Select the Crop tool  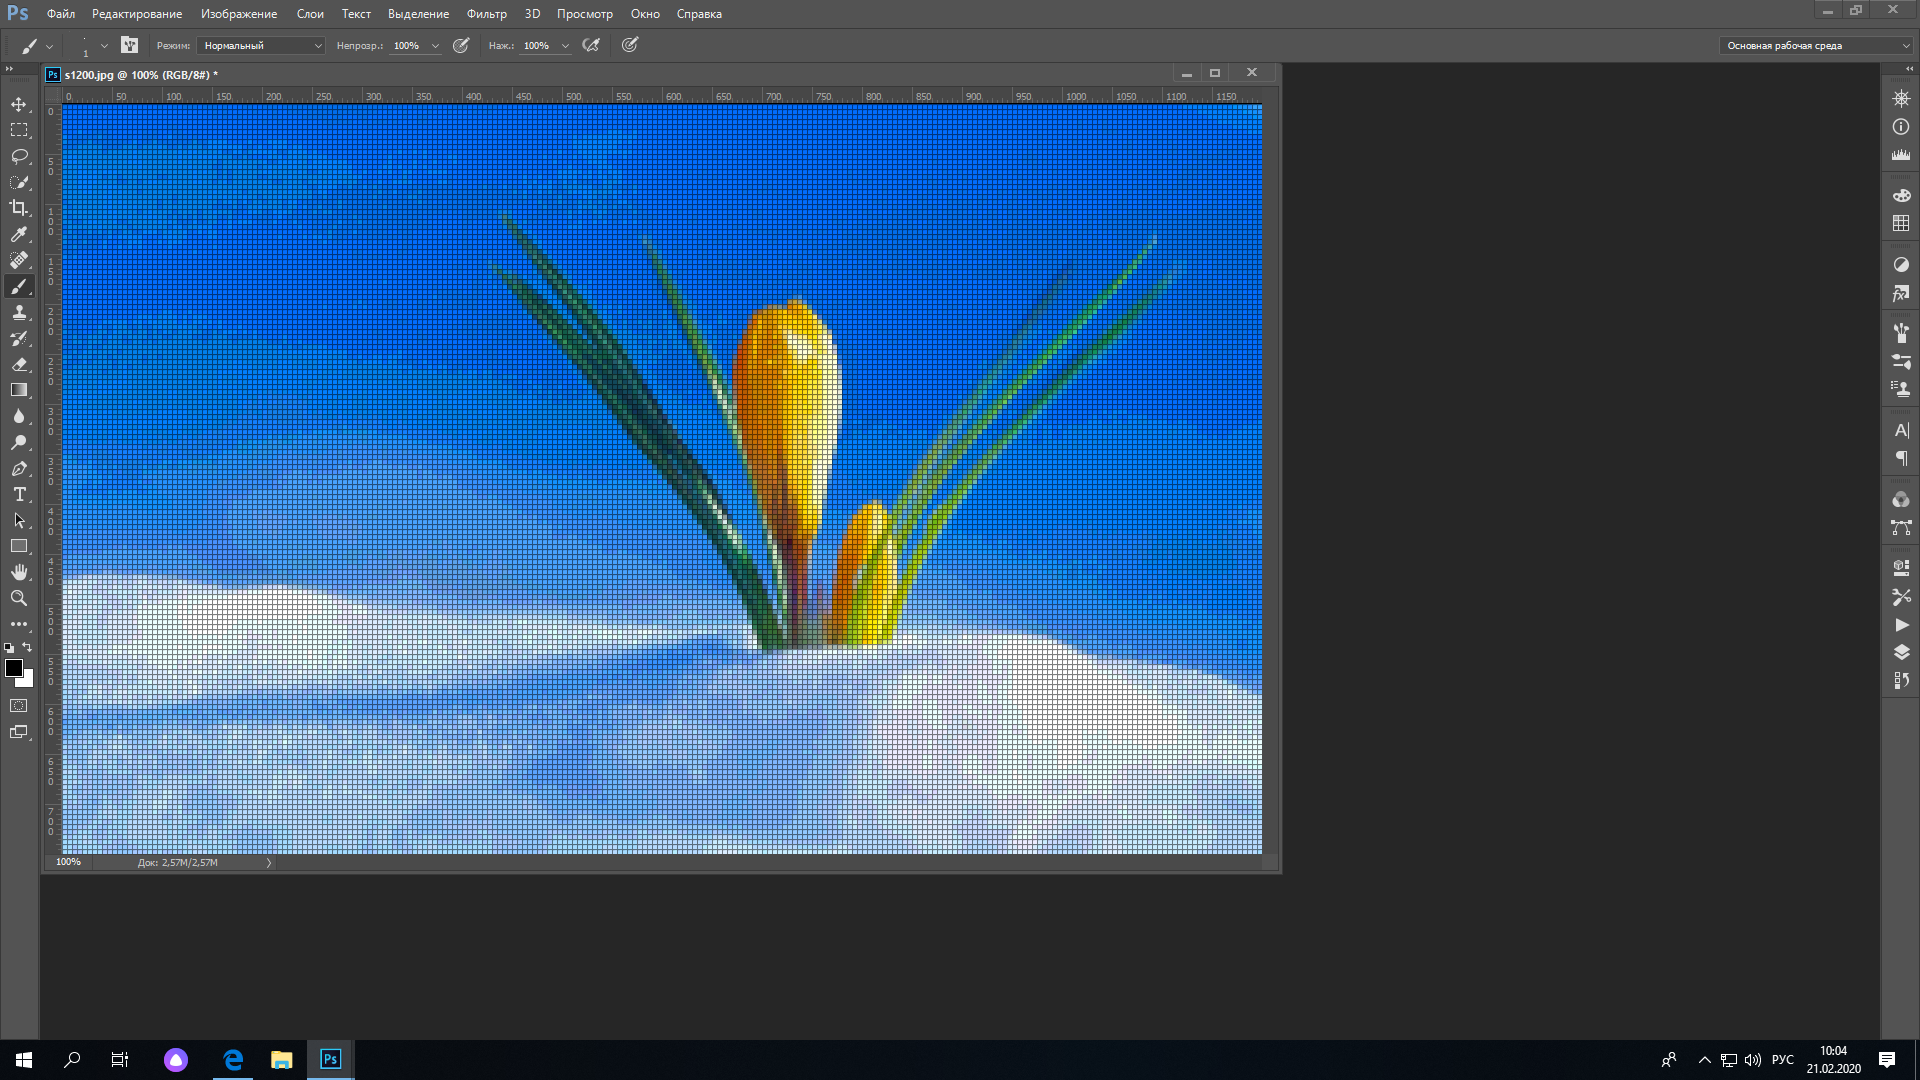coord(19,208)
